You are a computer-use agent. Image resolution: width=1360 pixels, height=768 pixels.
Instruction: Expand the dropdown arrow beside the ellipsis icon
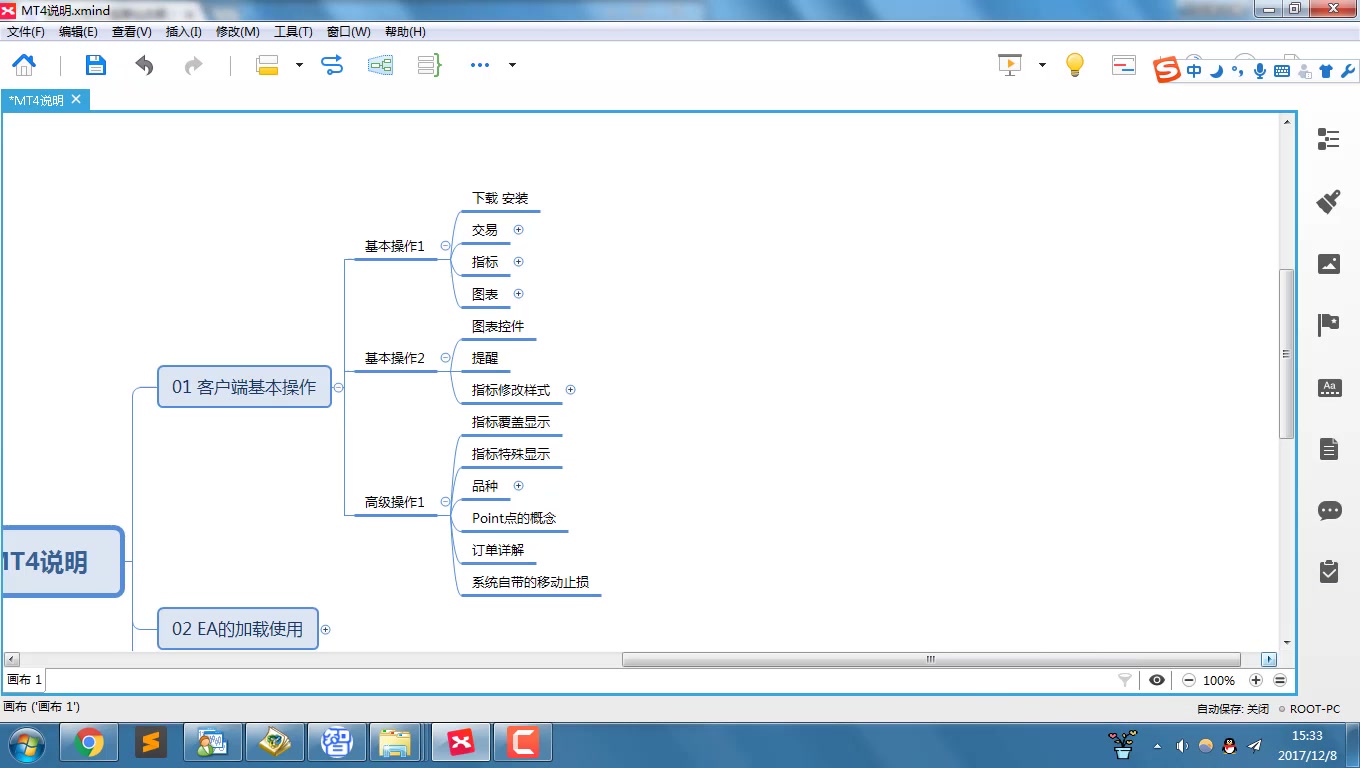tap(512, 65)
